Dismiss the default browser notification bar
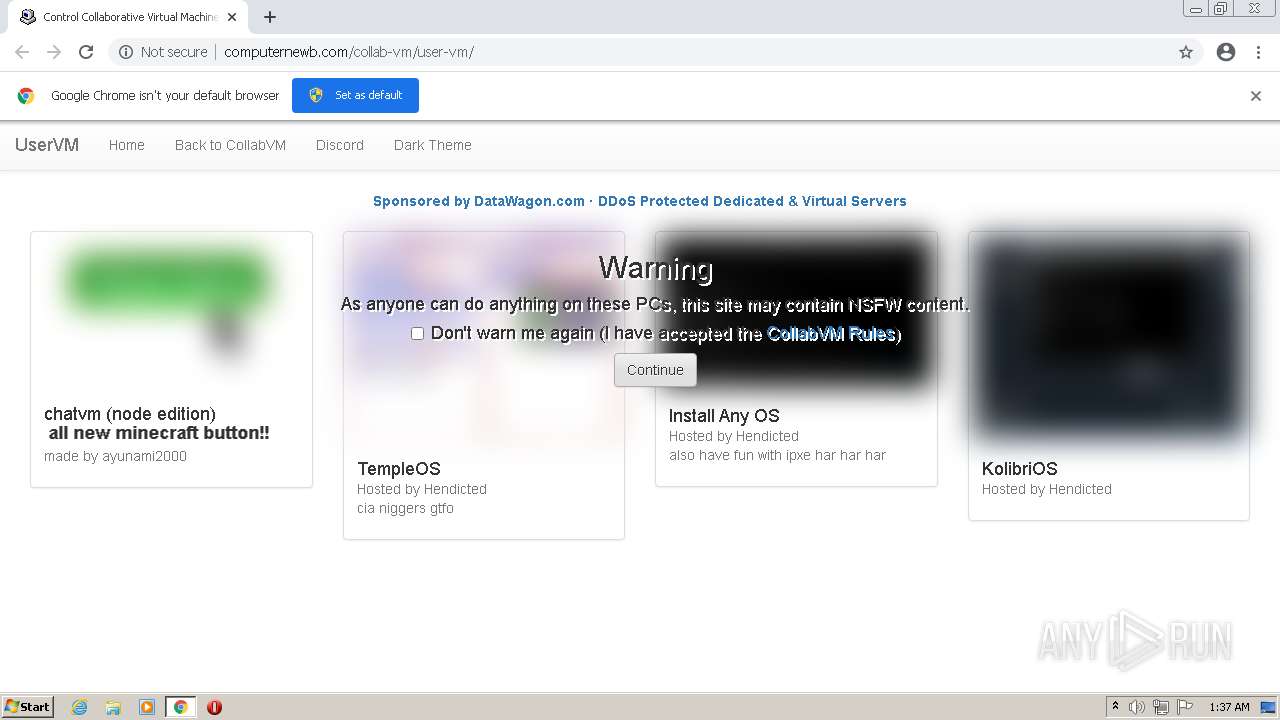This screenshot has width=1280, height=720. coord(1256,96)
